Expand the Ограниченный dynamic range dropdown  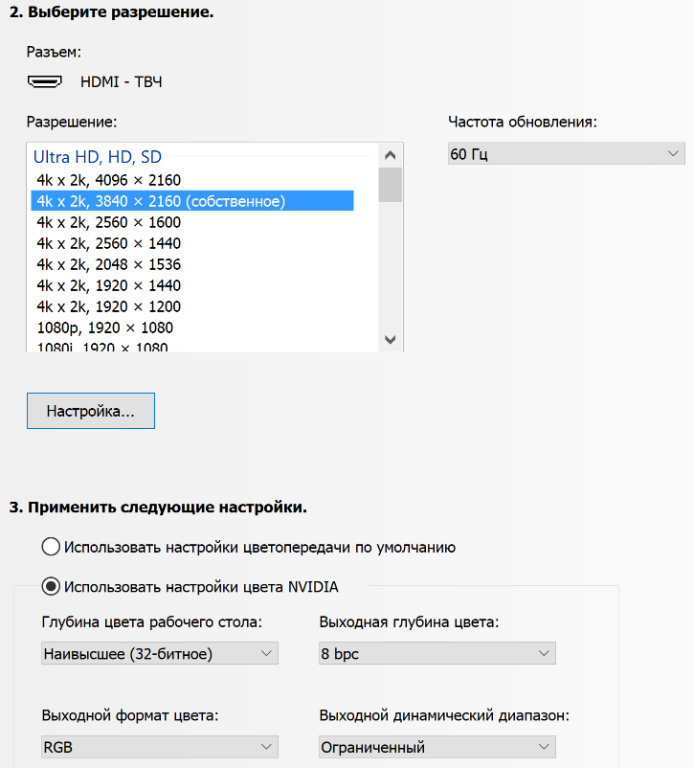(x=436, y=747)
